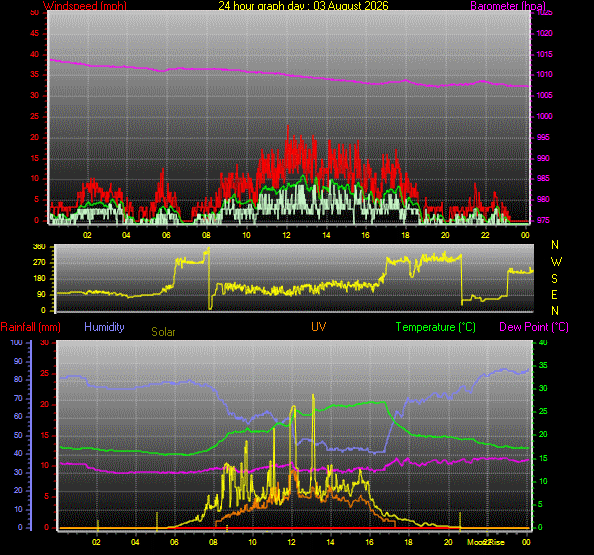This screenshot has height=555, width=594.
Task: Click humidity axis value "70"
Action: [18, 398]
